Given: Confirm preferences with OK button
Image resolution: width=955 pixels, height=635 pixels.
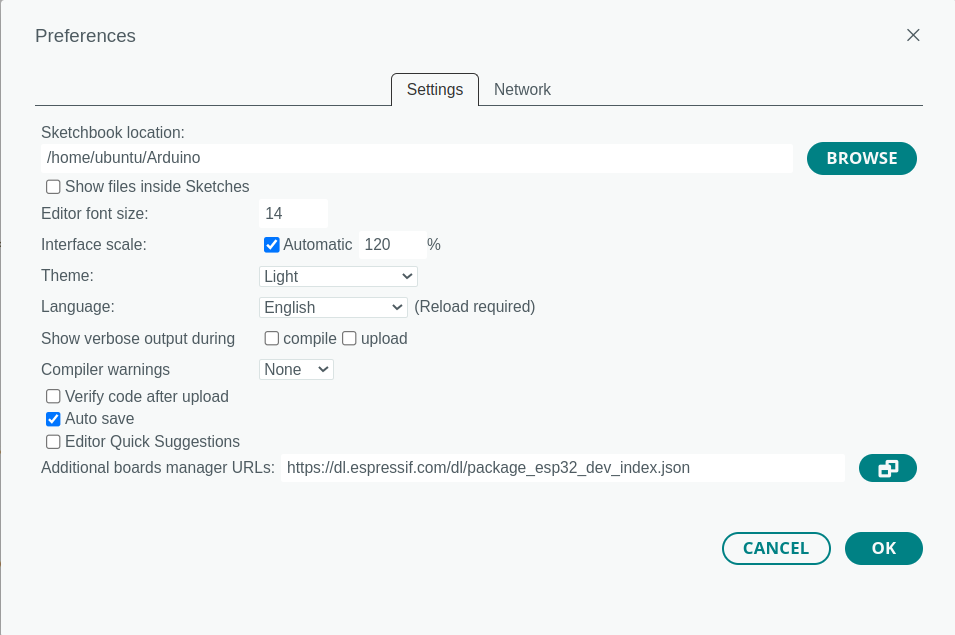Looking at the screenshot, I should tap(884, 549).
